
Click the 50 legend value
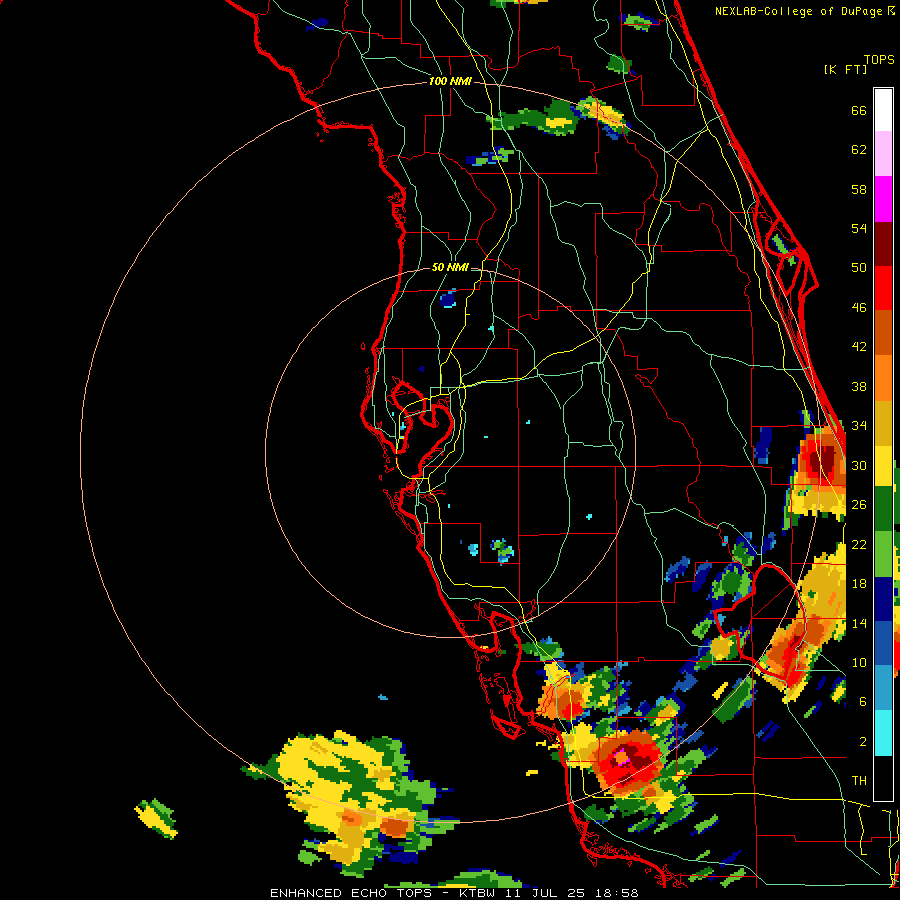[x=859, y=267]
